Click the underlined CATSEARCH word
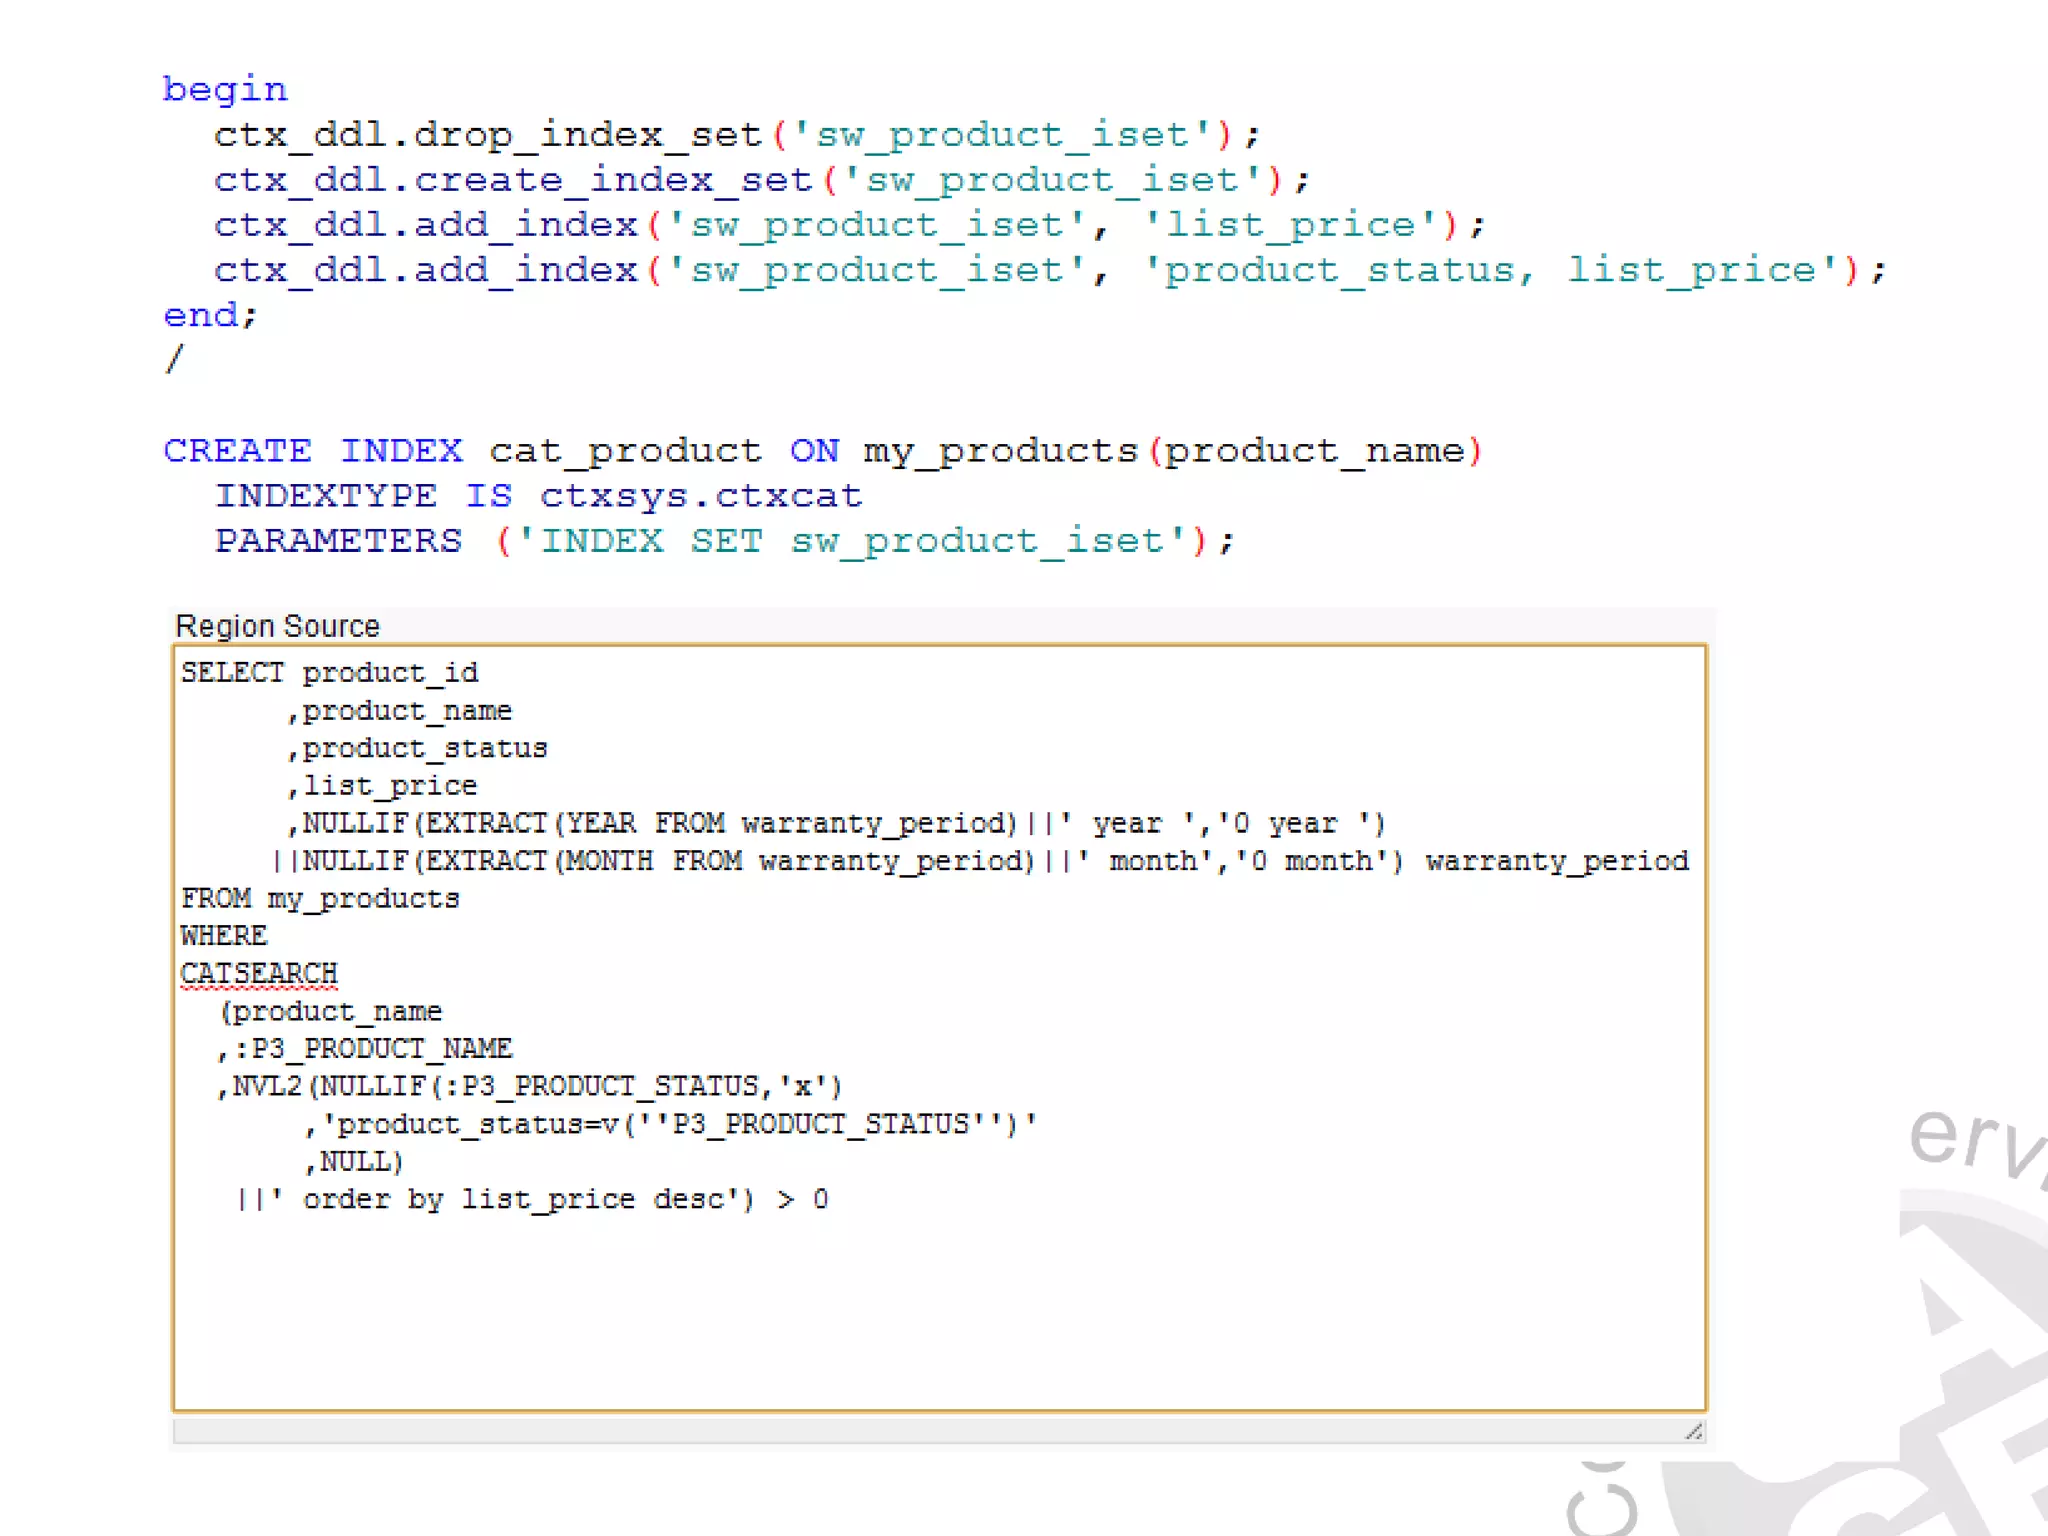Image resolution: width=2048 pixels, height=1536 pixels. click(259, 973)
